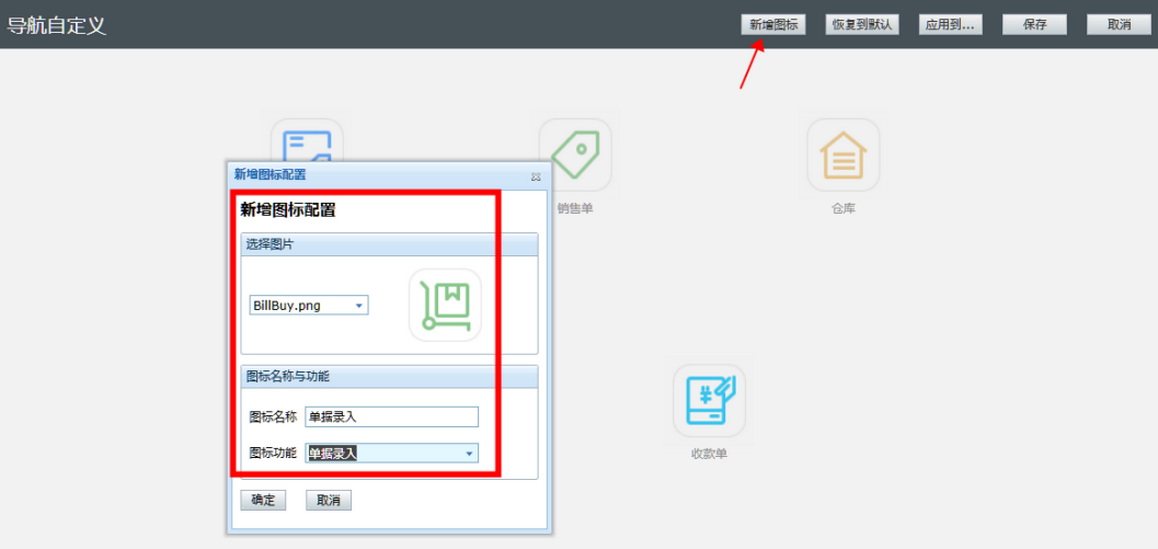Open the 应用到... option
This screenshot has width=1158, height=549.
949,25
